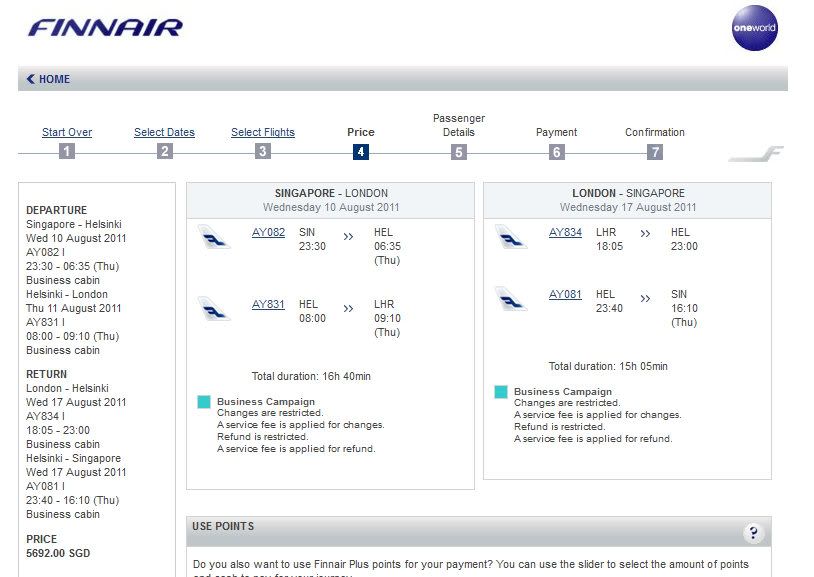Viewport: 814px width, 577px height.
Task: Open flight AY082 details
Action: 268,233
